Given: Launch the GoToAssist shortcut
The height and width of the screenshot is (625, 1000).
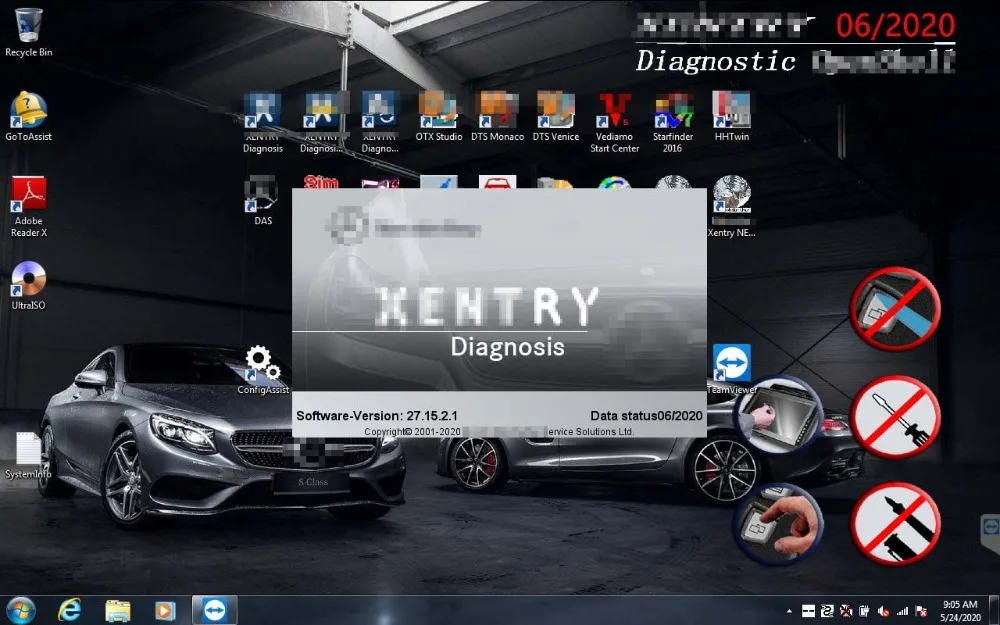Looking at the screenshot, I should (28, 116).
